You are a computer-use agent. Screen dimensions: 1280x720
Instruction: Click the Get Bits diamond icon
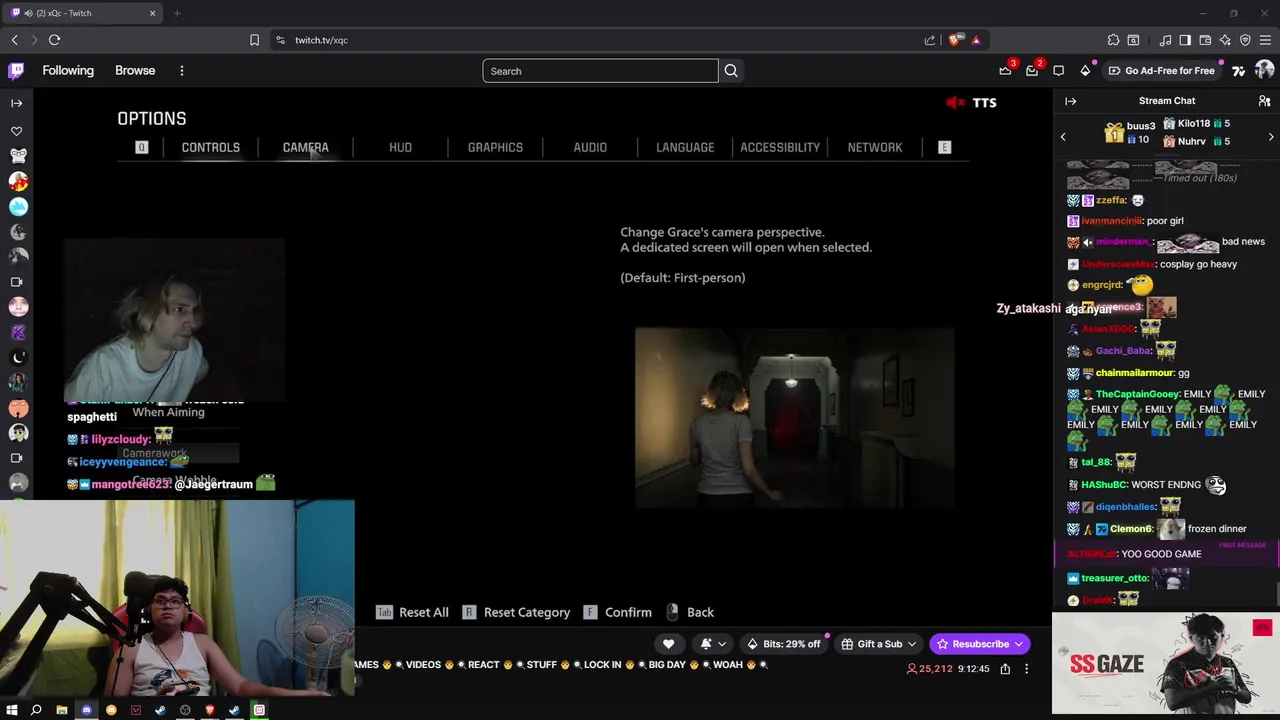1085,71
